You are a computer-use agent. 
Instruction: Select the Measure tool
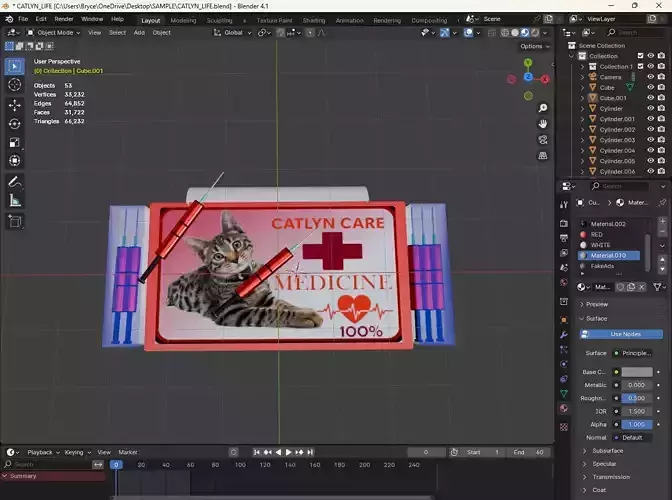coord(15,201)
